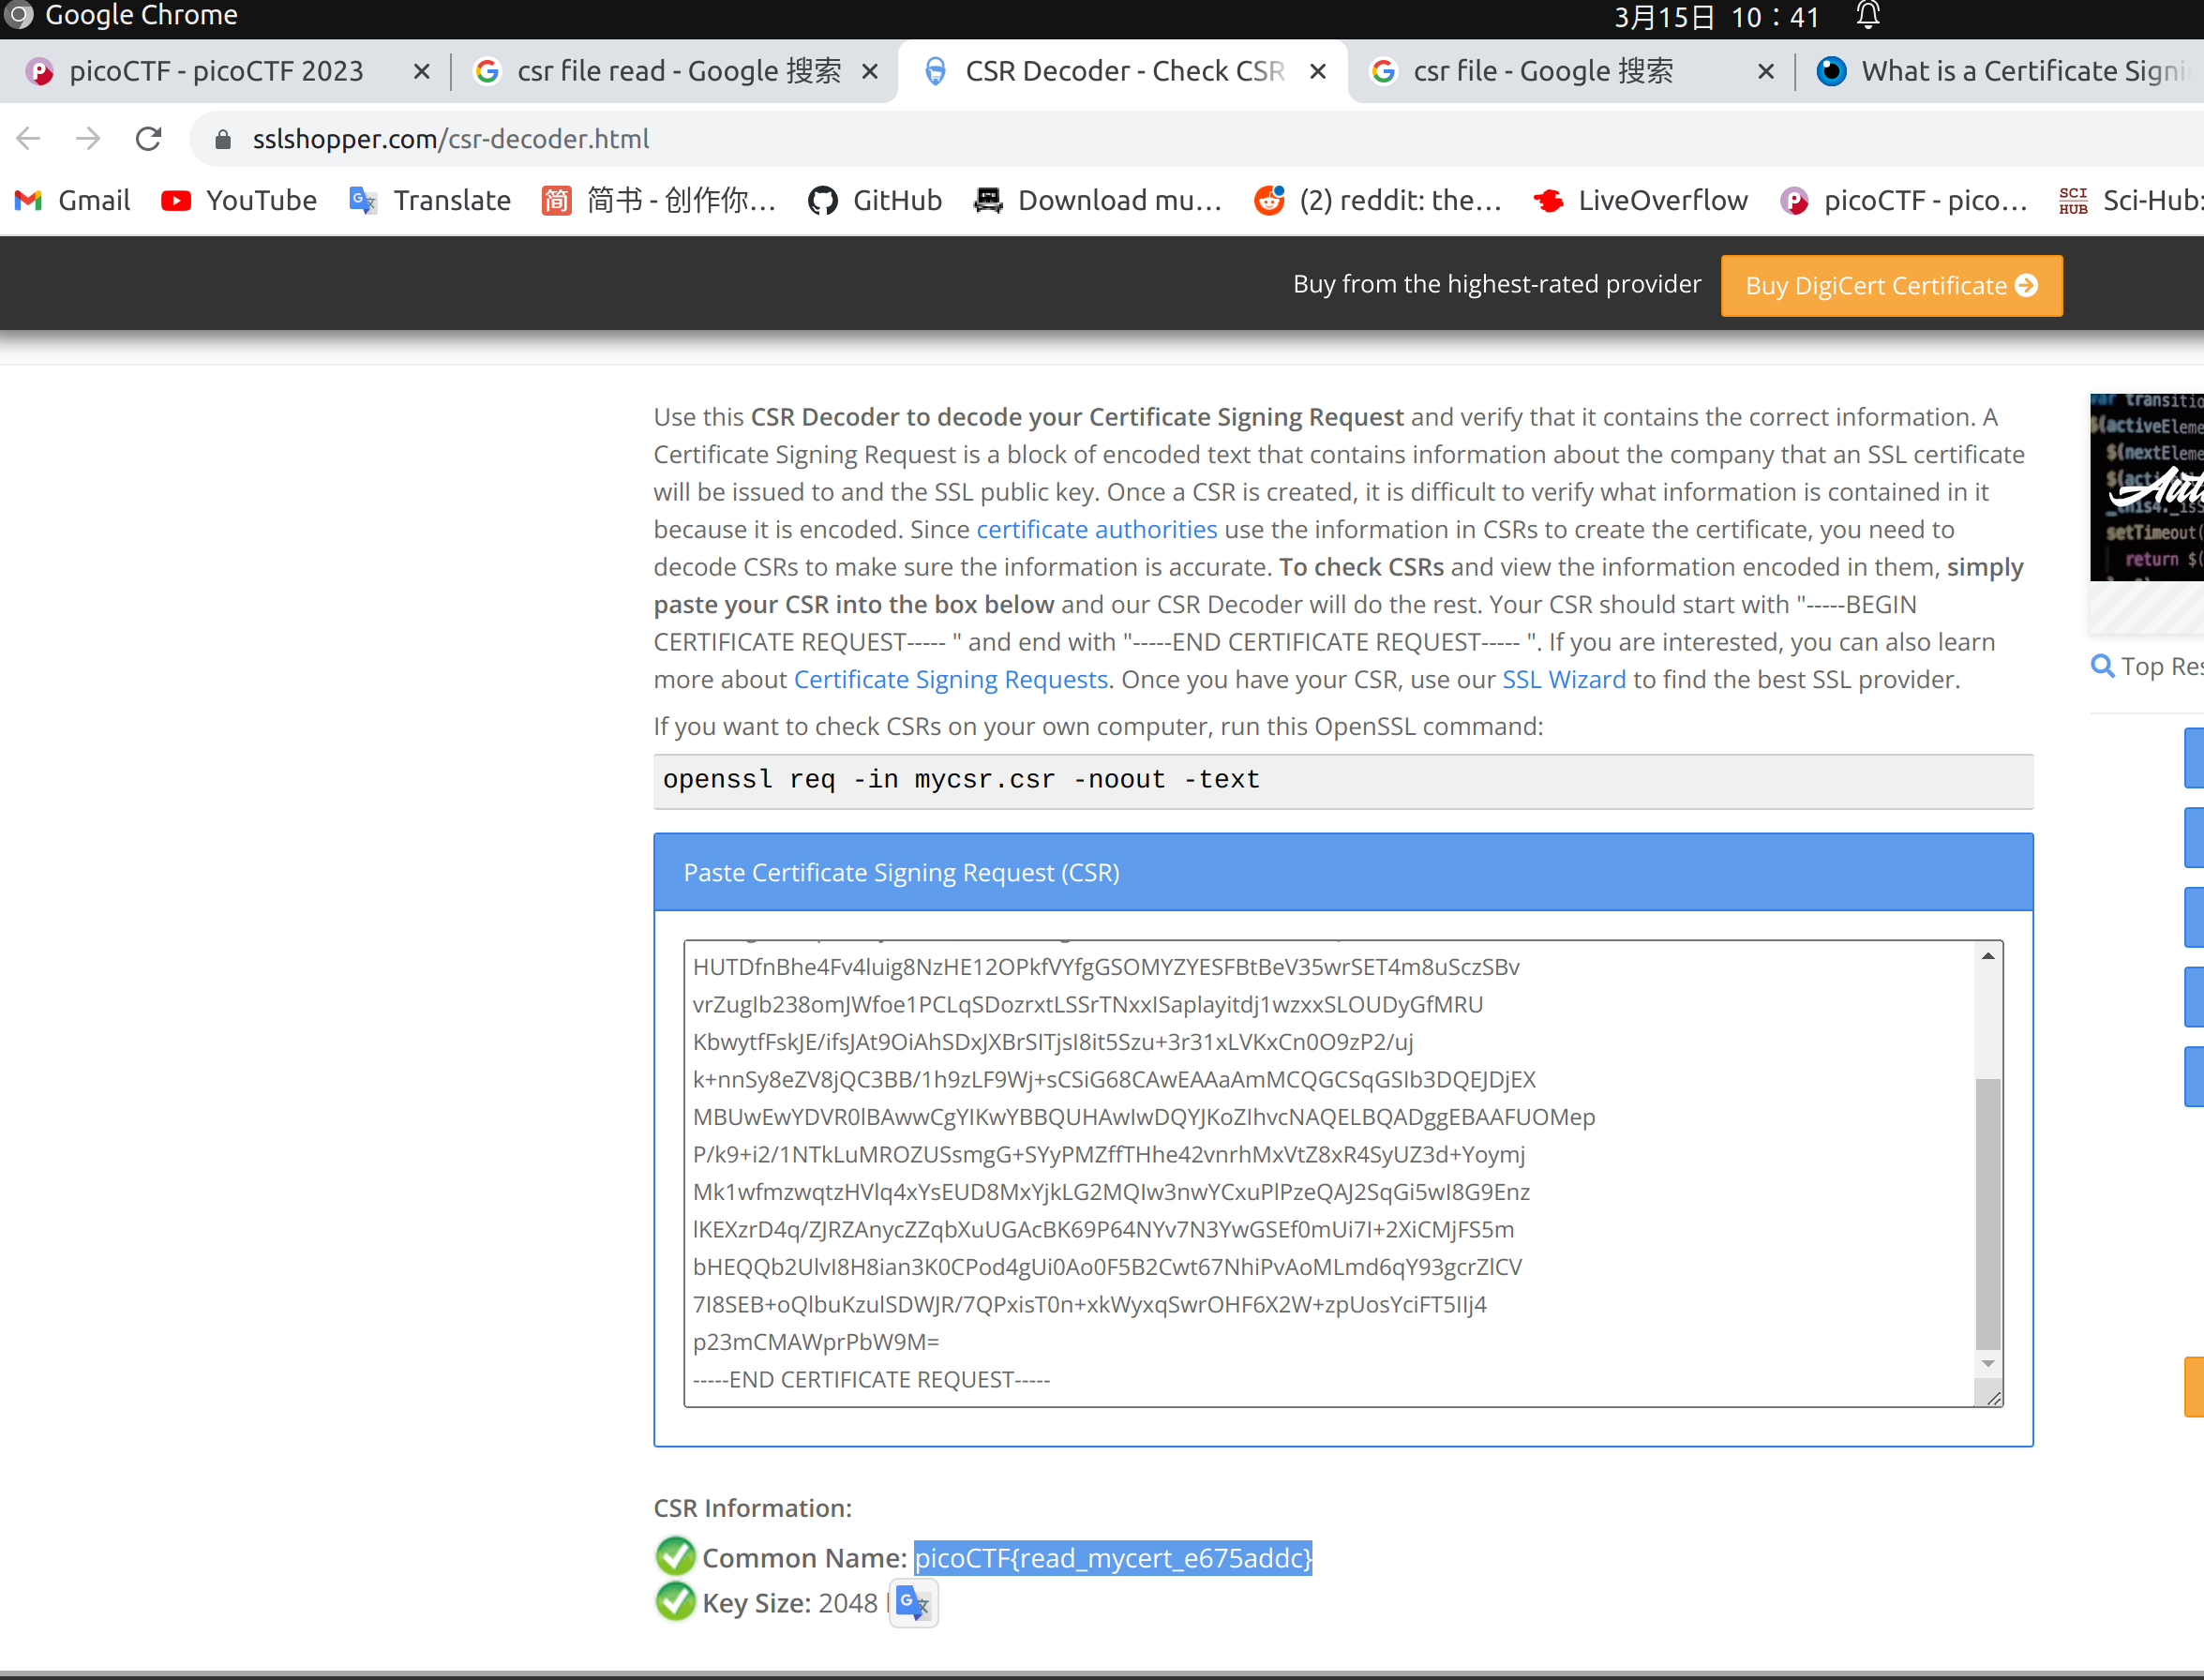2204x1680 pixels.
Task: Click the textarea scrollbar down arrow
Action: pyautogui.click(x=1988, y=1363)
